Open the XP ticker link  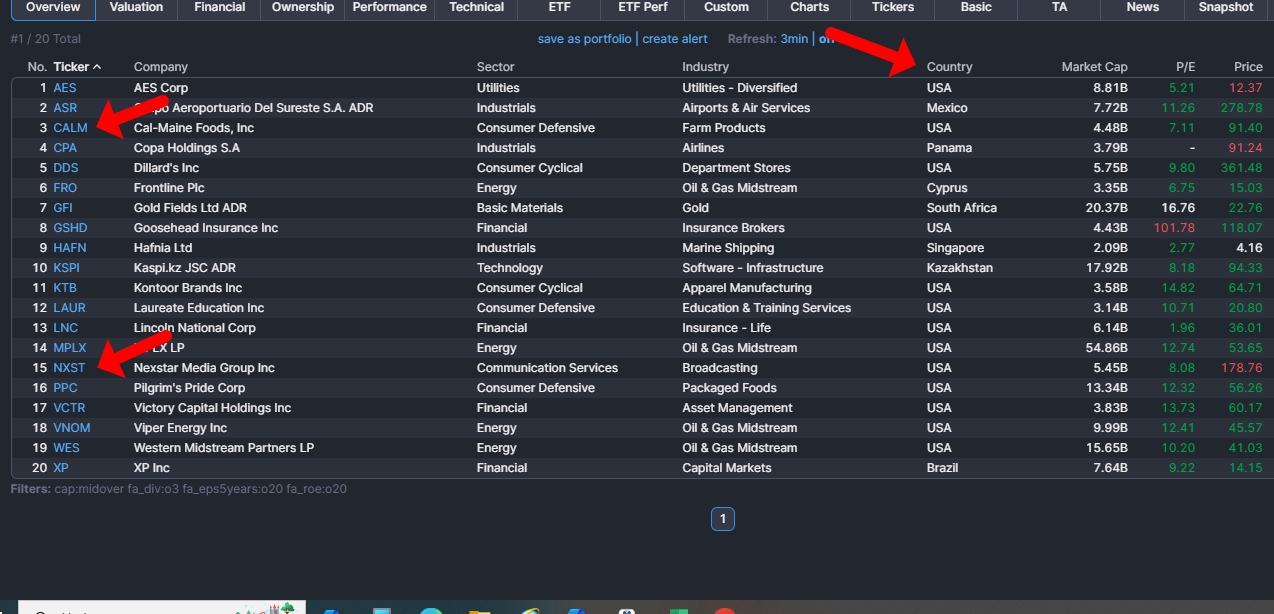click(x=61, y=468)
